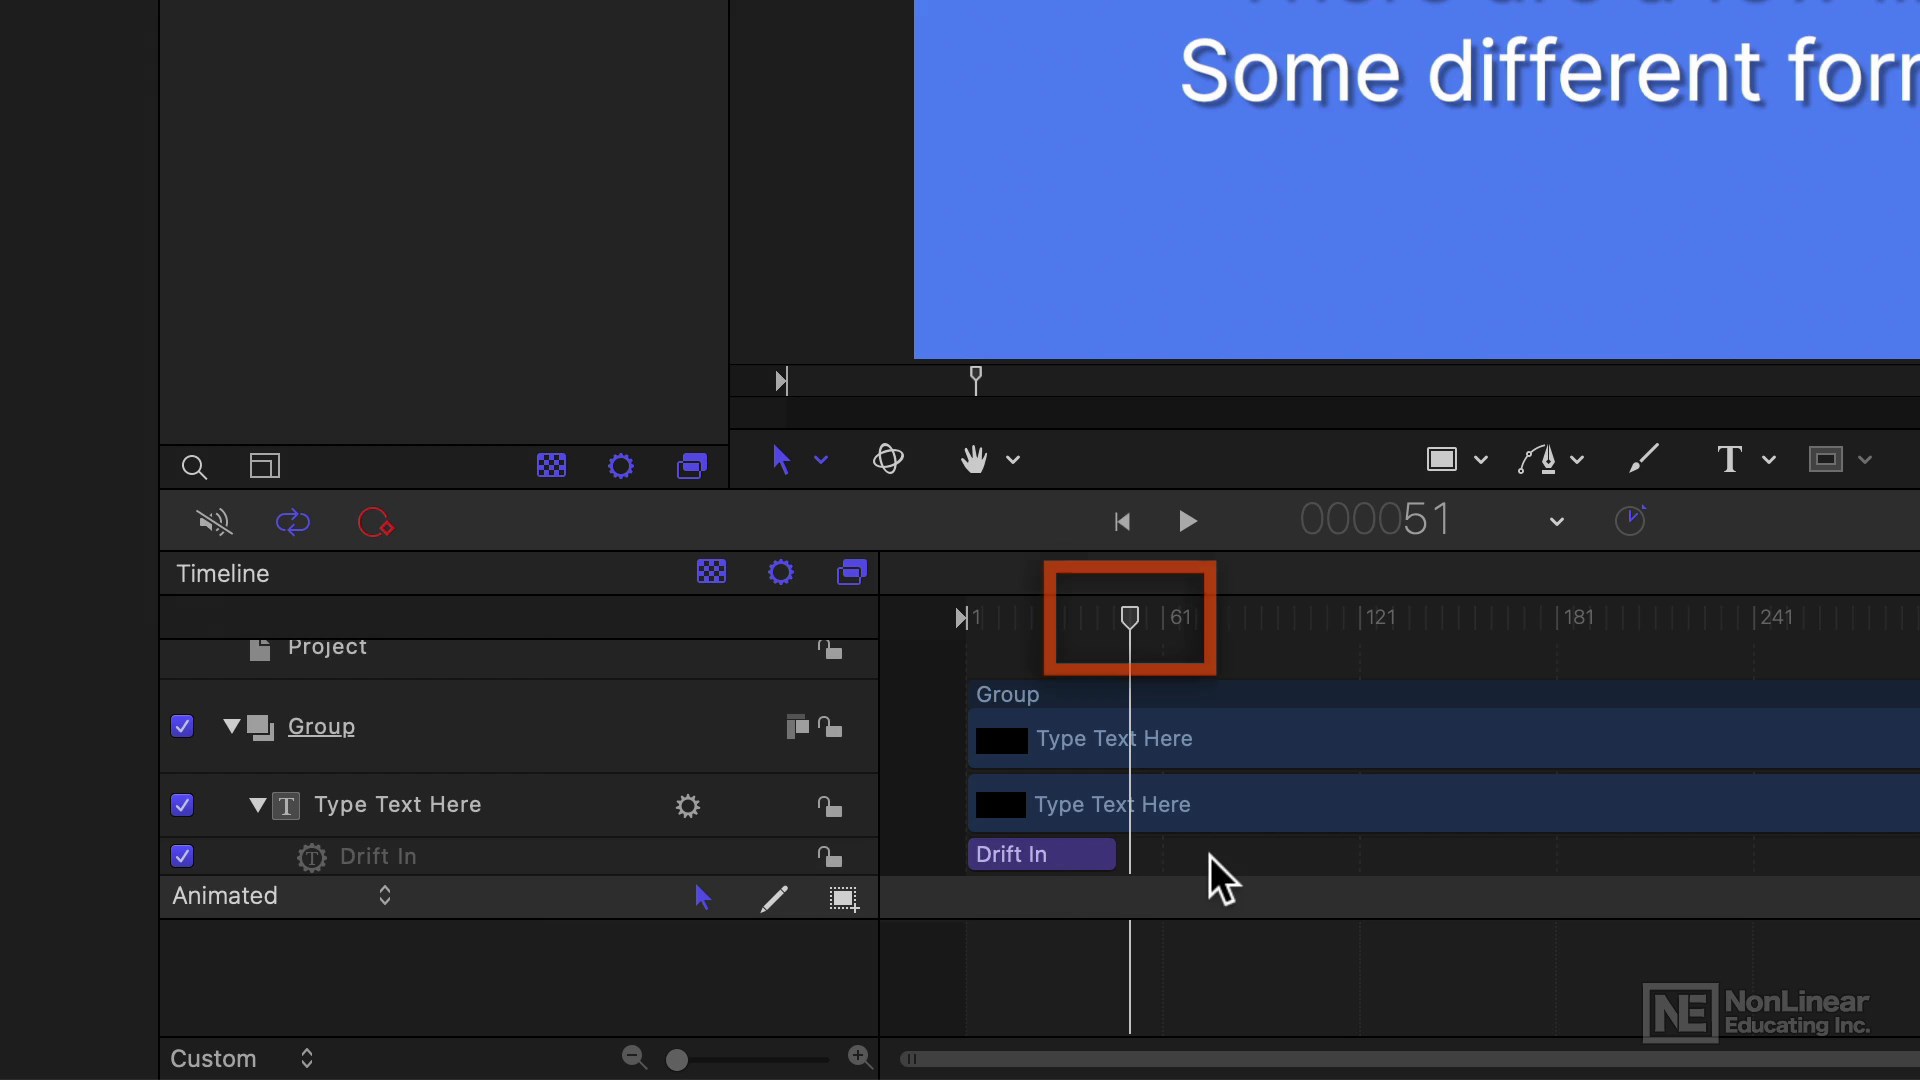1920x1080 pixels.
Task: Select the 3D Transform tool
Action: (888, 460)
